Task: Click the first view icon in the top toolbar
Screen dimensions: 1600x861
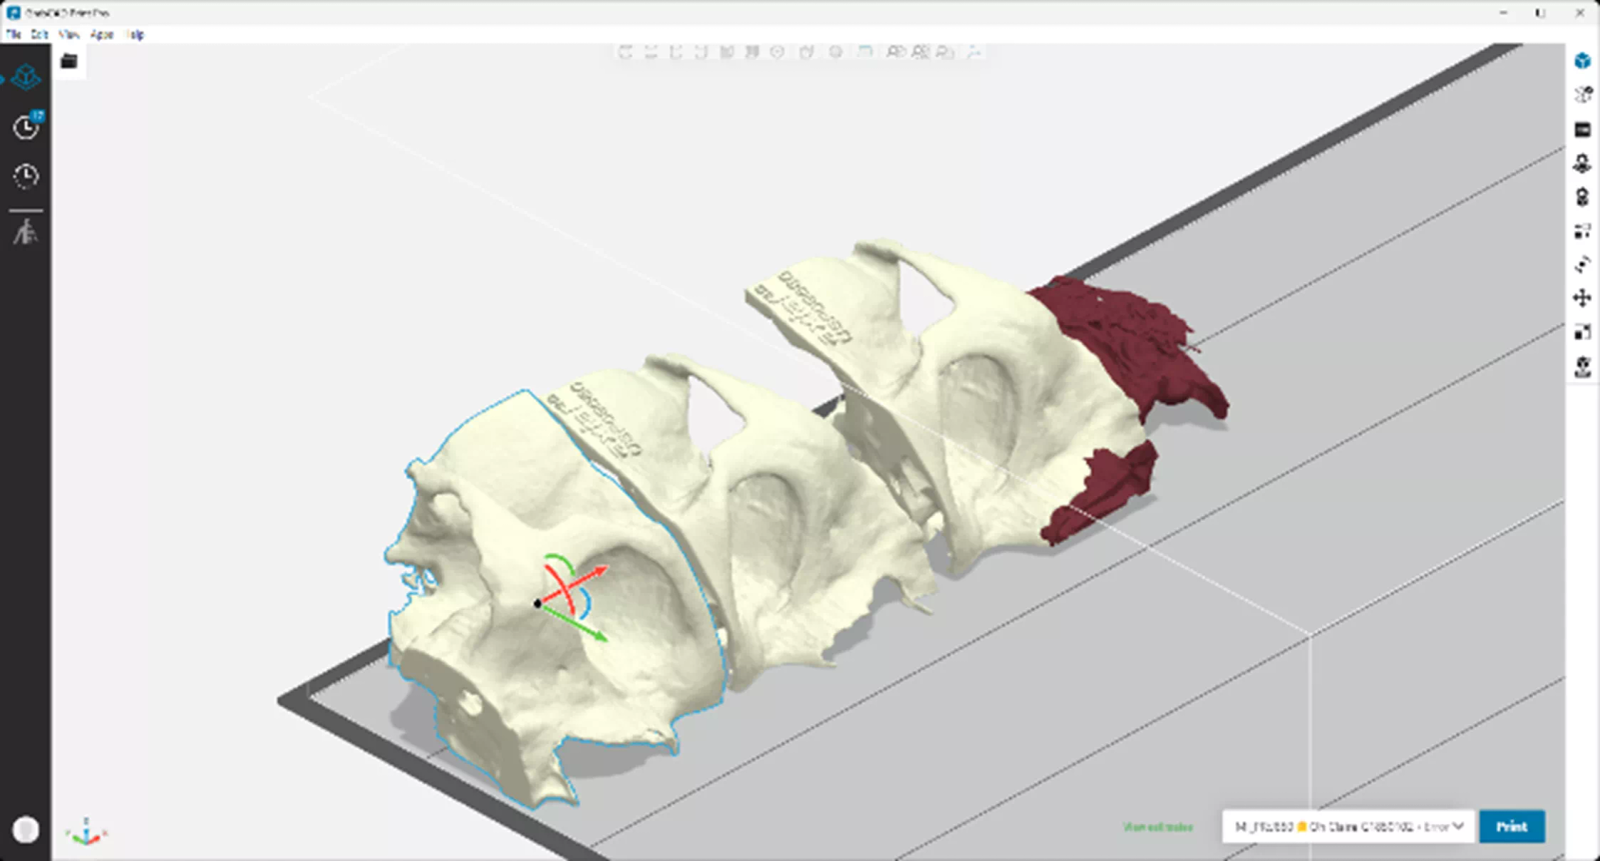Action: (626, 52)
